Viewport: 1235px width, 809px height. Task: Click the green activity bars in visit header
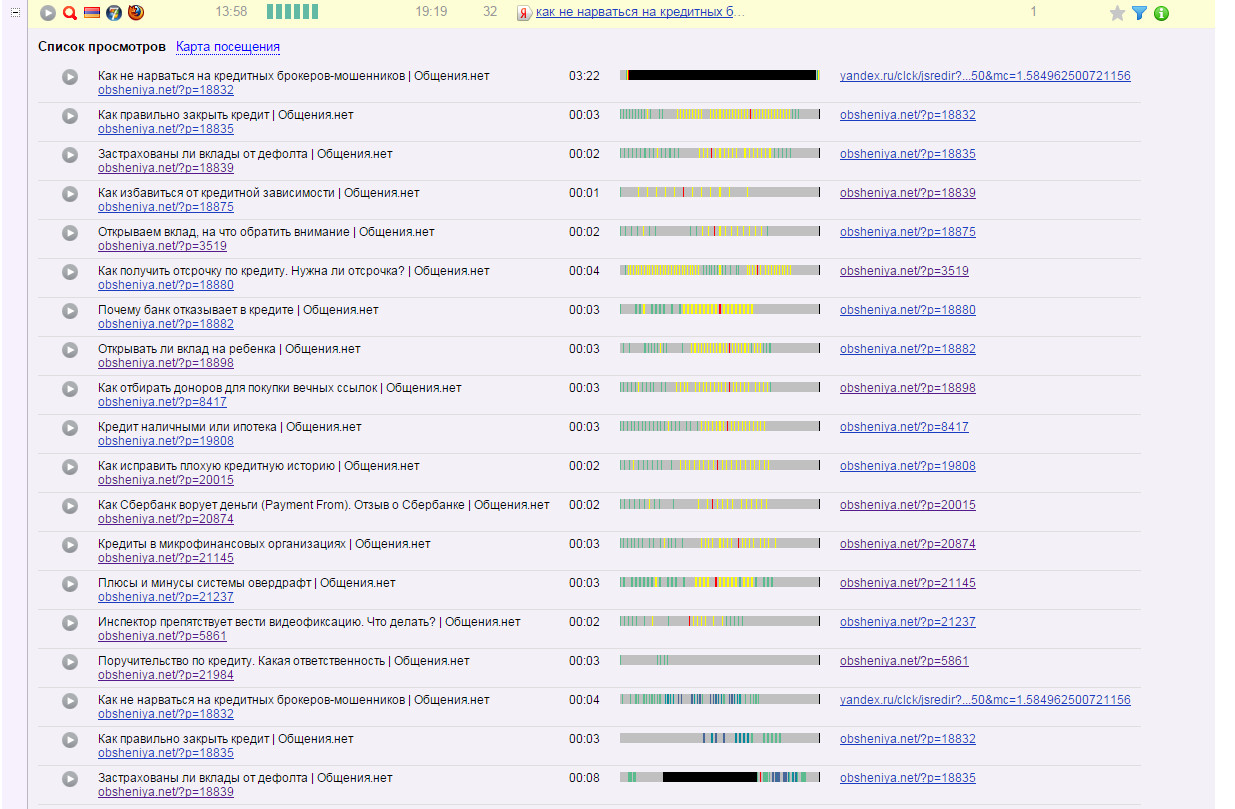click(292, 12)
